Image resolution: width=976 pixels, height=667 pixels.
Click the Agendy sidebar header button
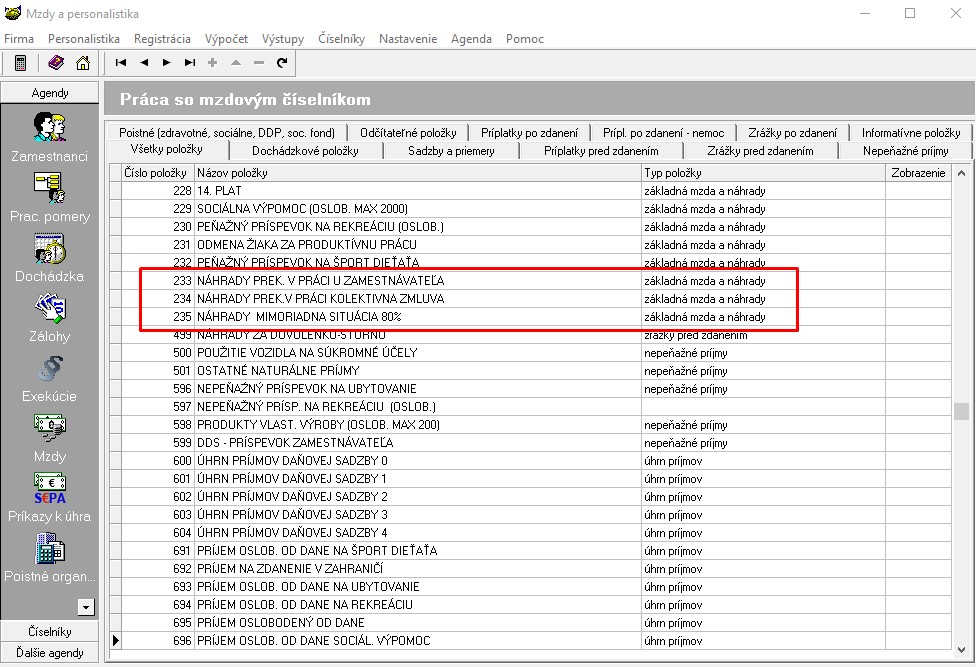click(50, 93)
